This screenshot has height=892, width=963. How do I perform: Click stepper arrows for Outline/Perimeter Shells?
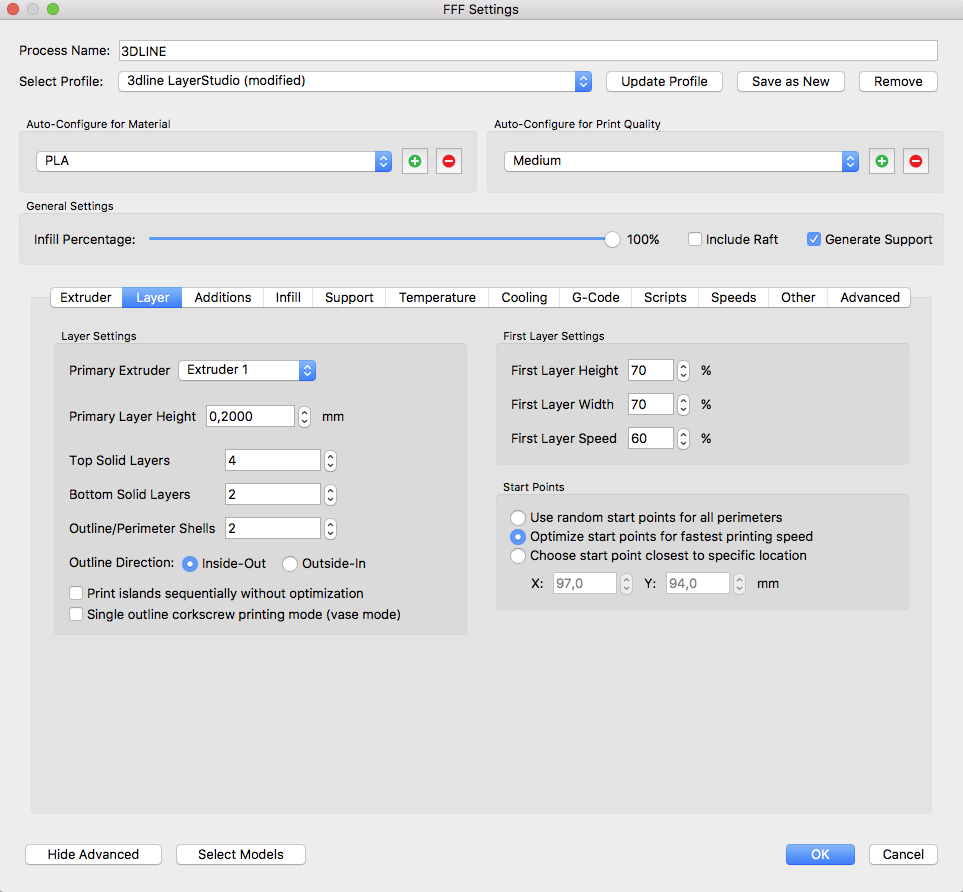[330, 528]
